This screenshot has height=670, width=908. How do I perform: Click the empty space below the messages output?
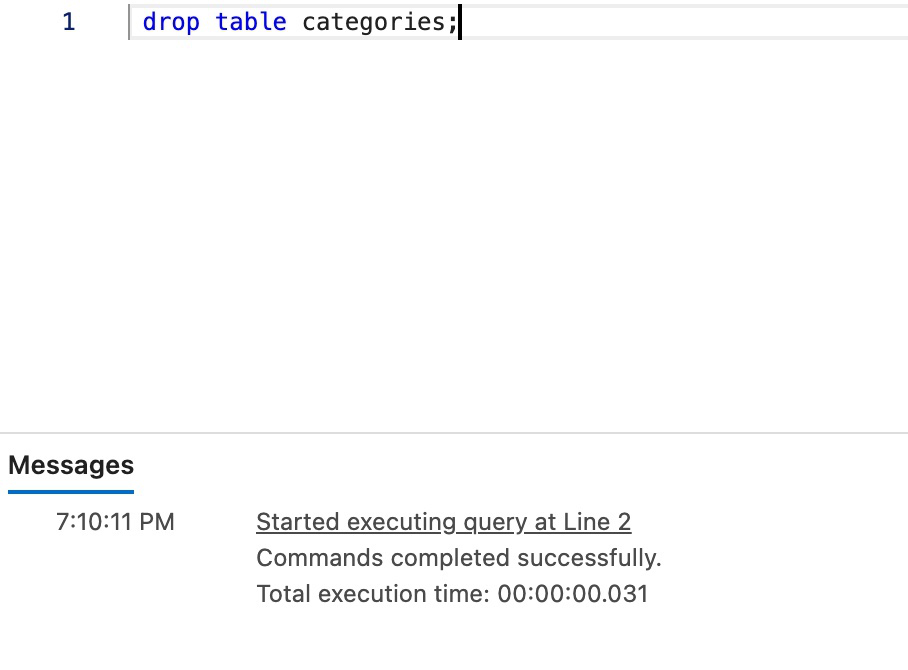pyautogui.click(x=454, y=640)
